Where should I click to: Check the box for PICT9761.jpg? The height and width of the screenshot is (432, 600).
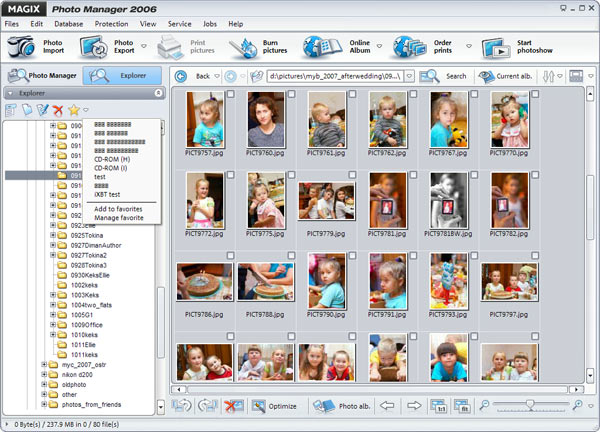352,94
